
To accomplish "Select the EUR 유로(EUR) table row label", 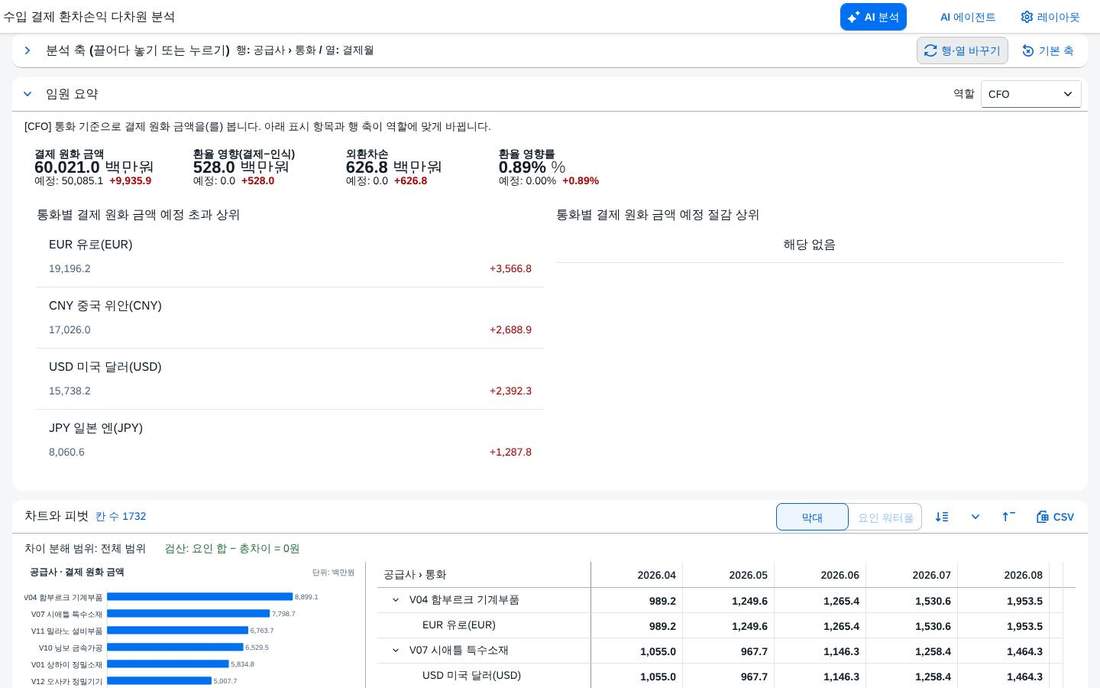I will point(459,625).
